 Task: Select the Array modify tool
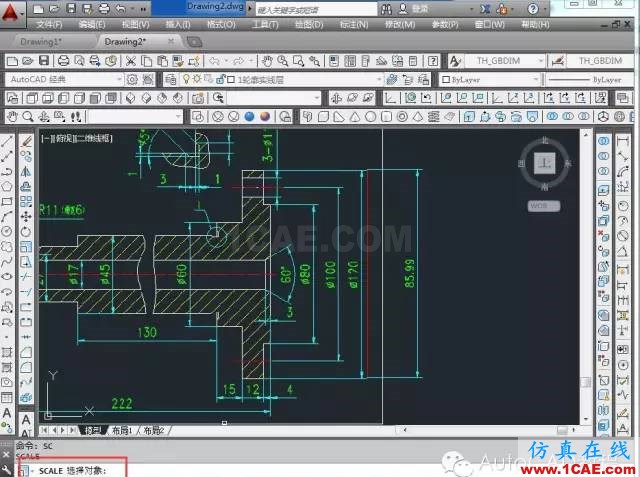(x=26, y=202)
